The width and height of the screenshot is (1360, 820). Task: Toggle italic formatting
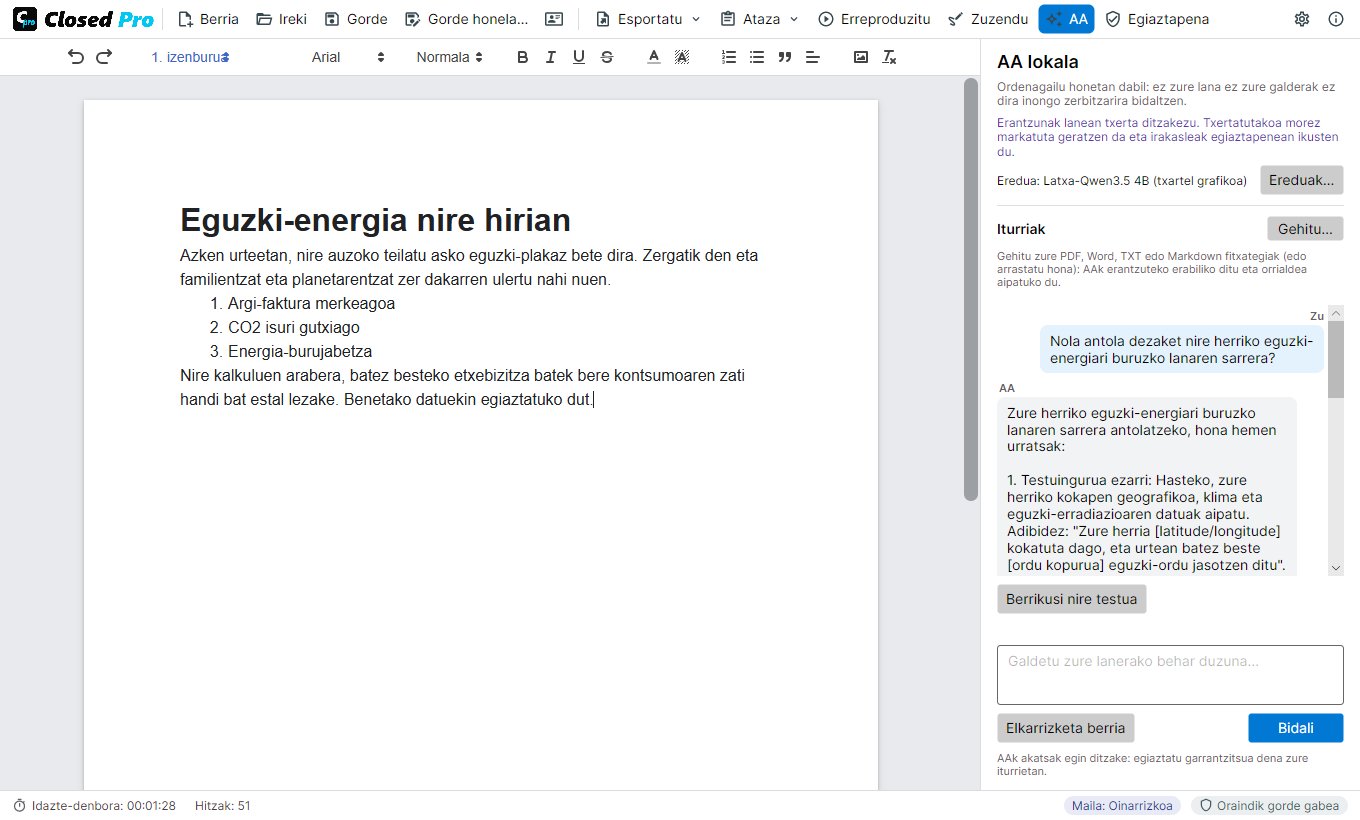coord(550,57)
